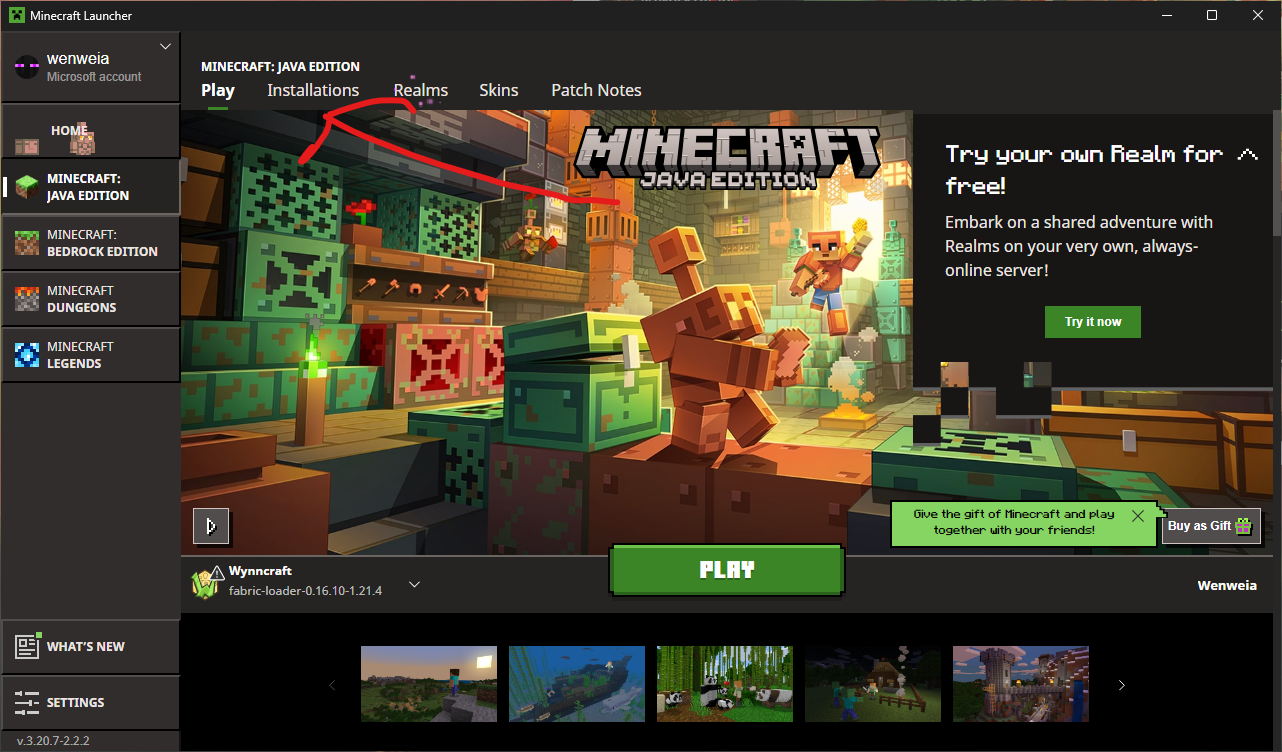Open the installation selector dropdown arrow

(414, 585)
